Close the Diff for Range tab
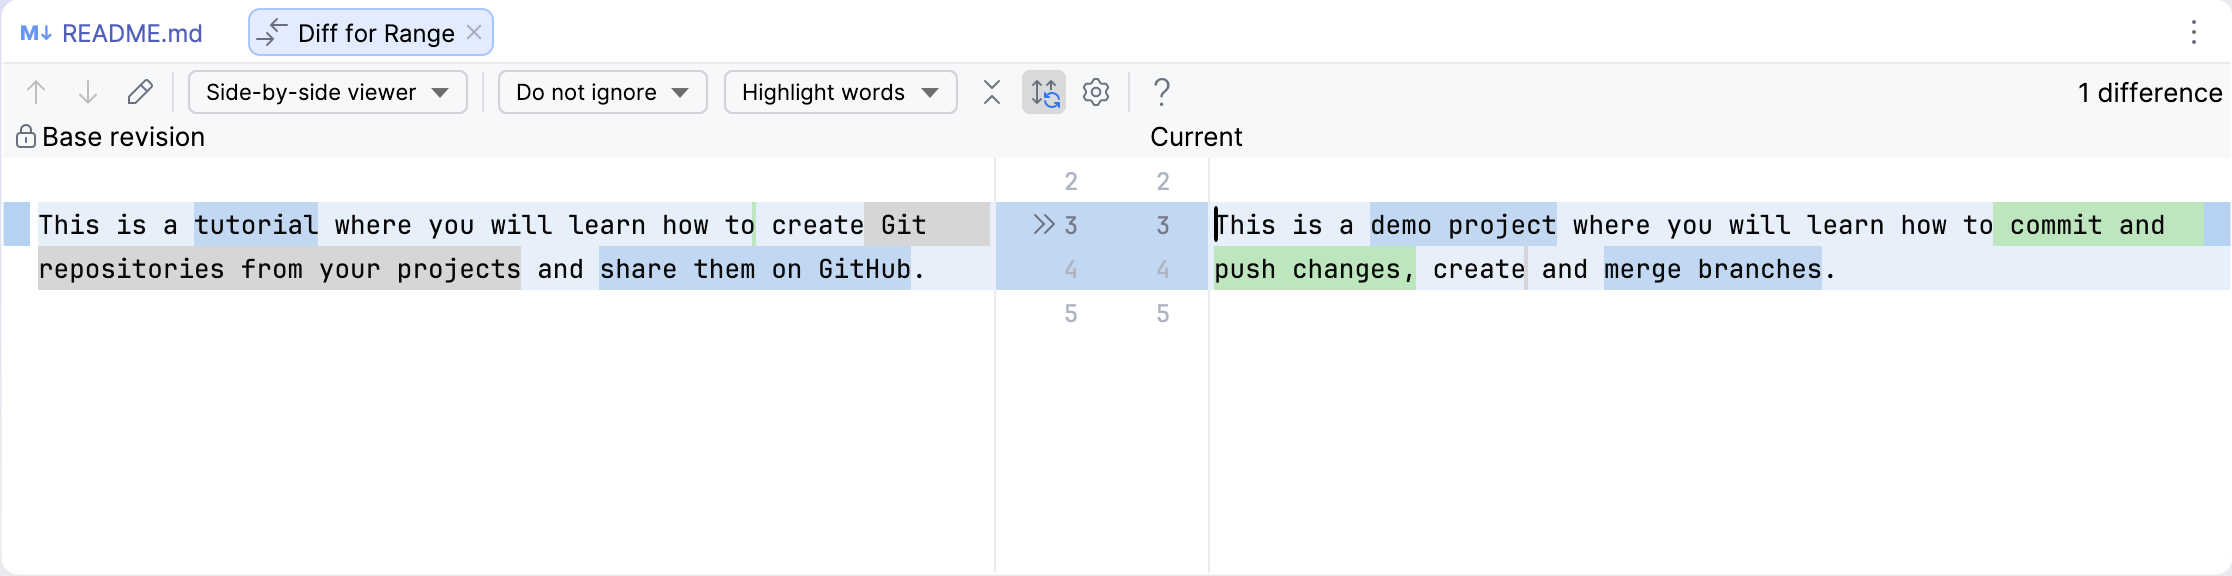This screenshot has height=576, width=2232. [474, 32]
